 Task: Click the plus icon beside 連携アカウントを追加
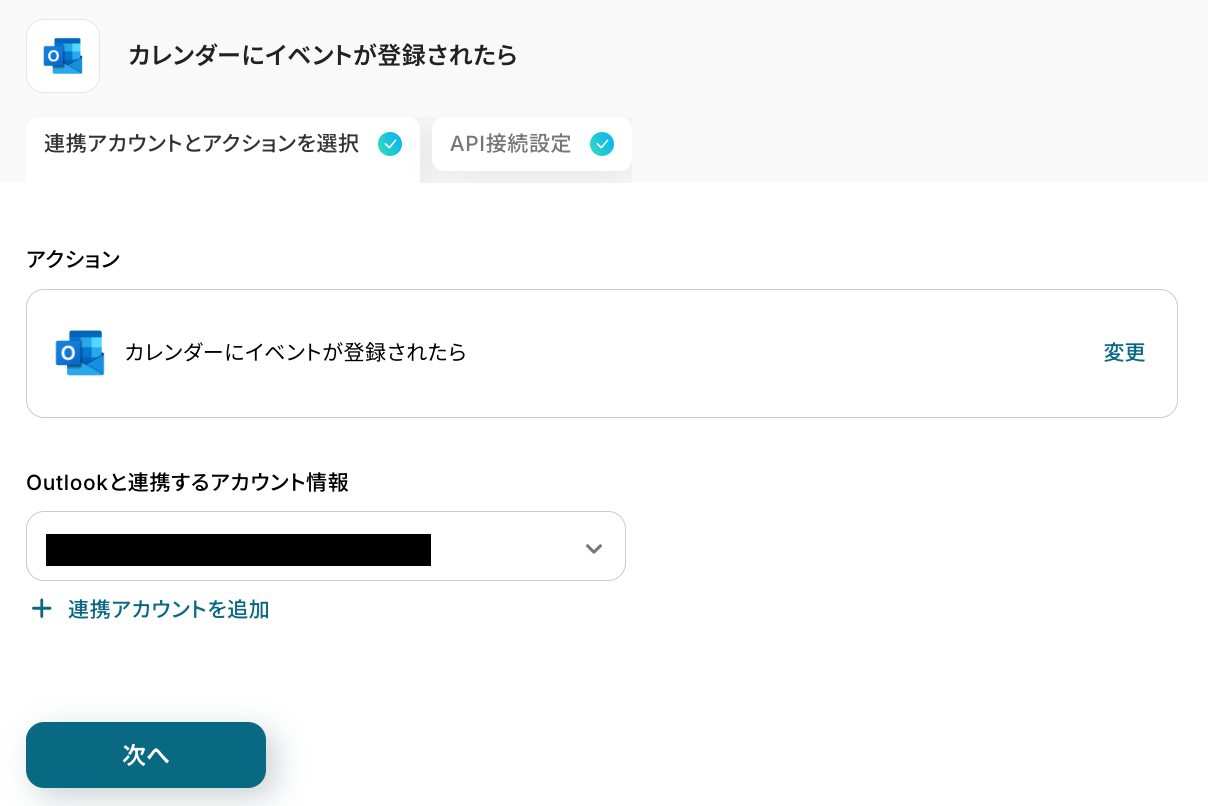(41, 609)
